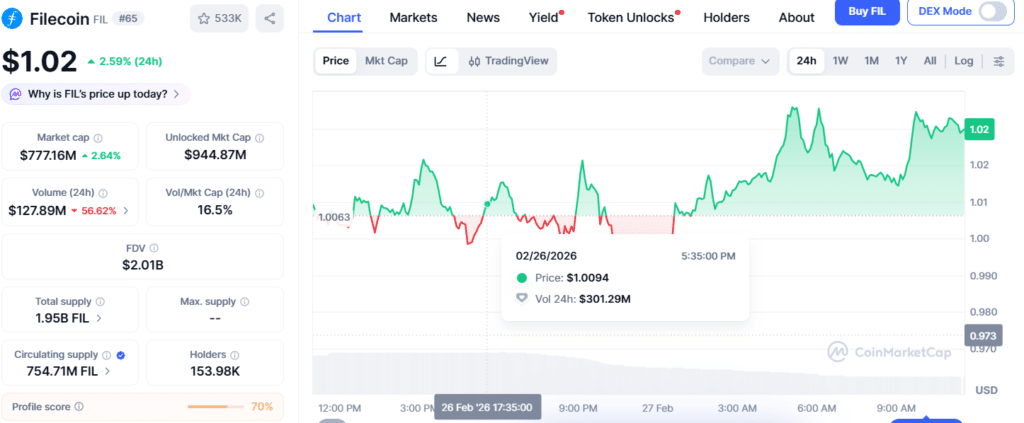Screen dimensions: 1024x423
Task: Click info icon next to Volume (24h)
Action: [103, 193]
